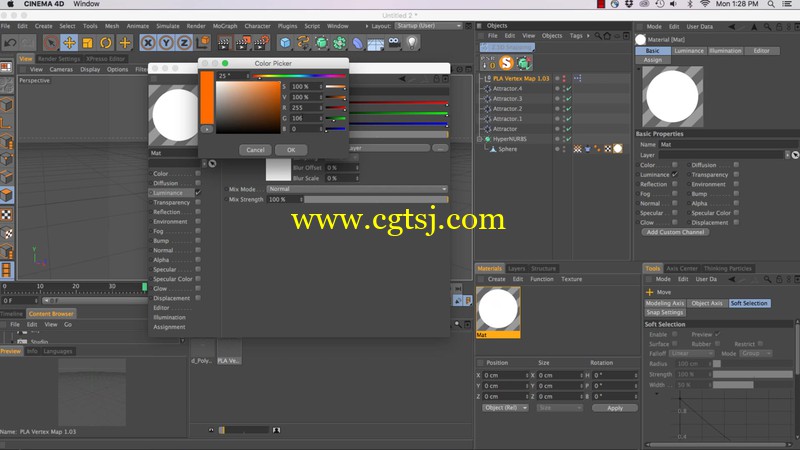Viewport: 800px width, 450px height.
Task: Click OK in Color Picker
Action: pos(291,150)
